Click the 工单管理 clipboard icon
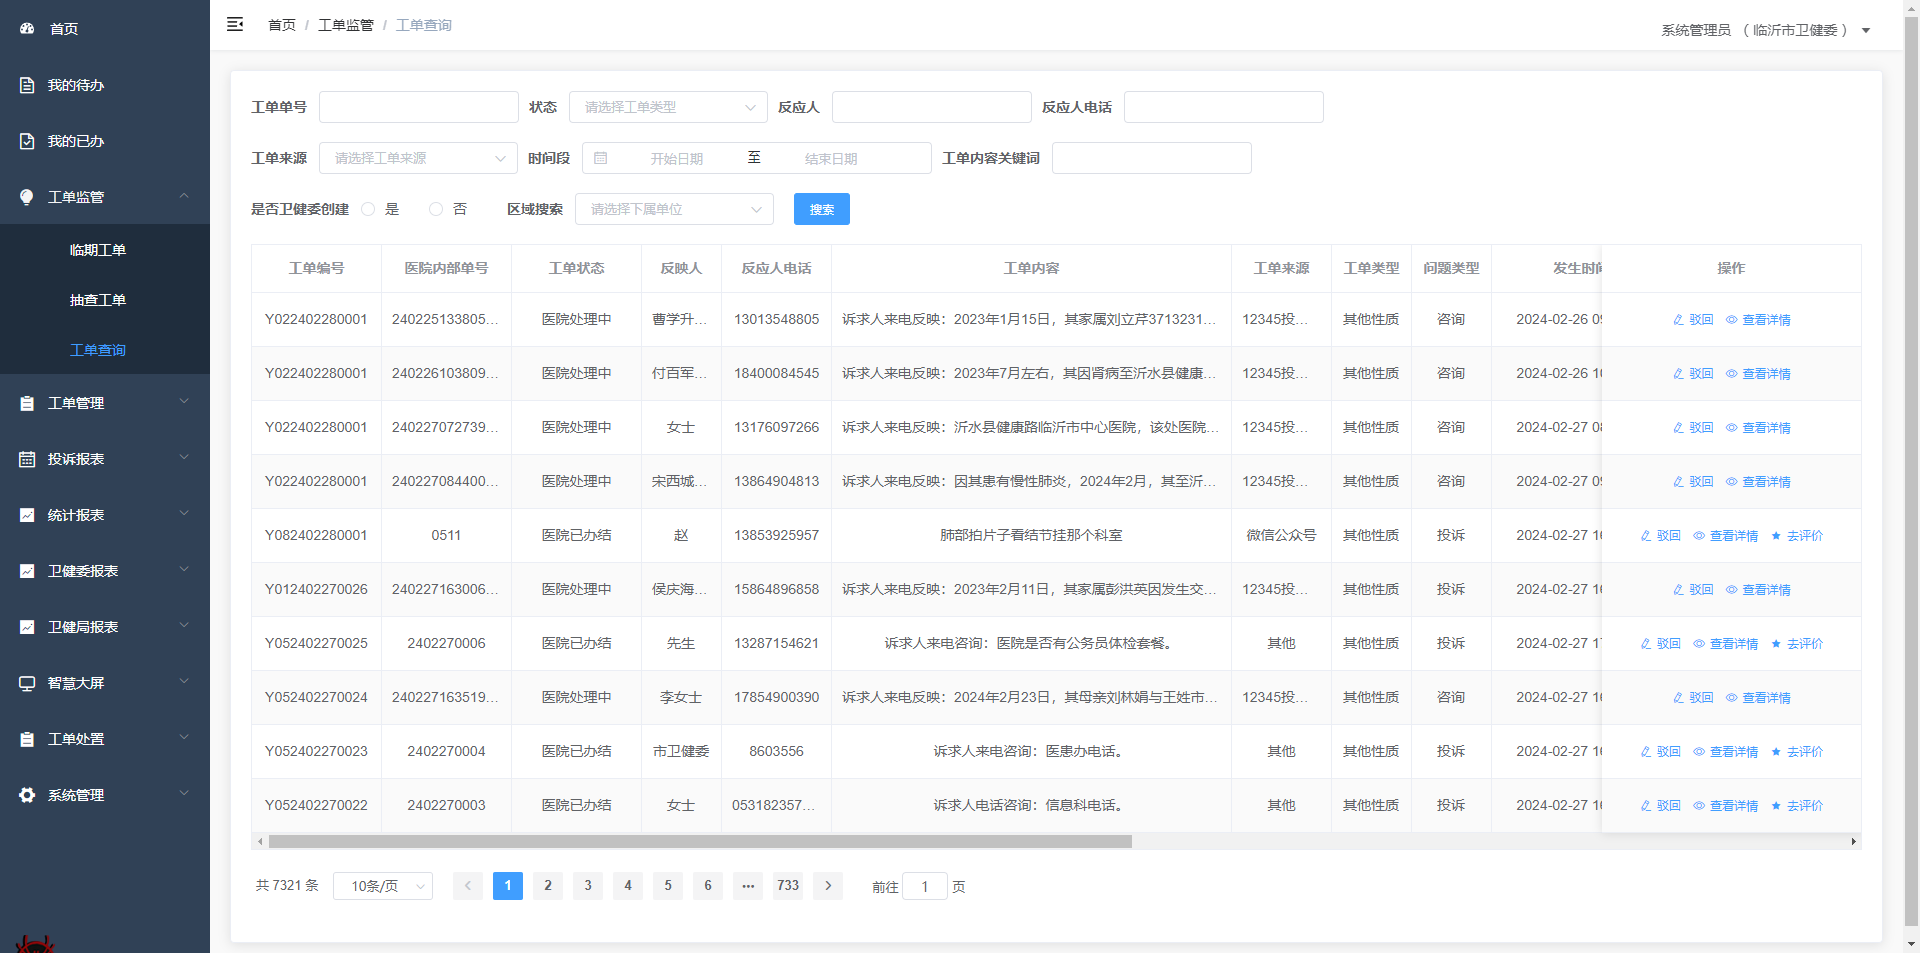This screenshot has height=953, width=1920. coord(27,403)
